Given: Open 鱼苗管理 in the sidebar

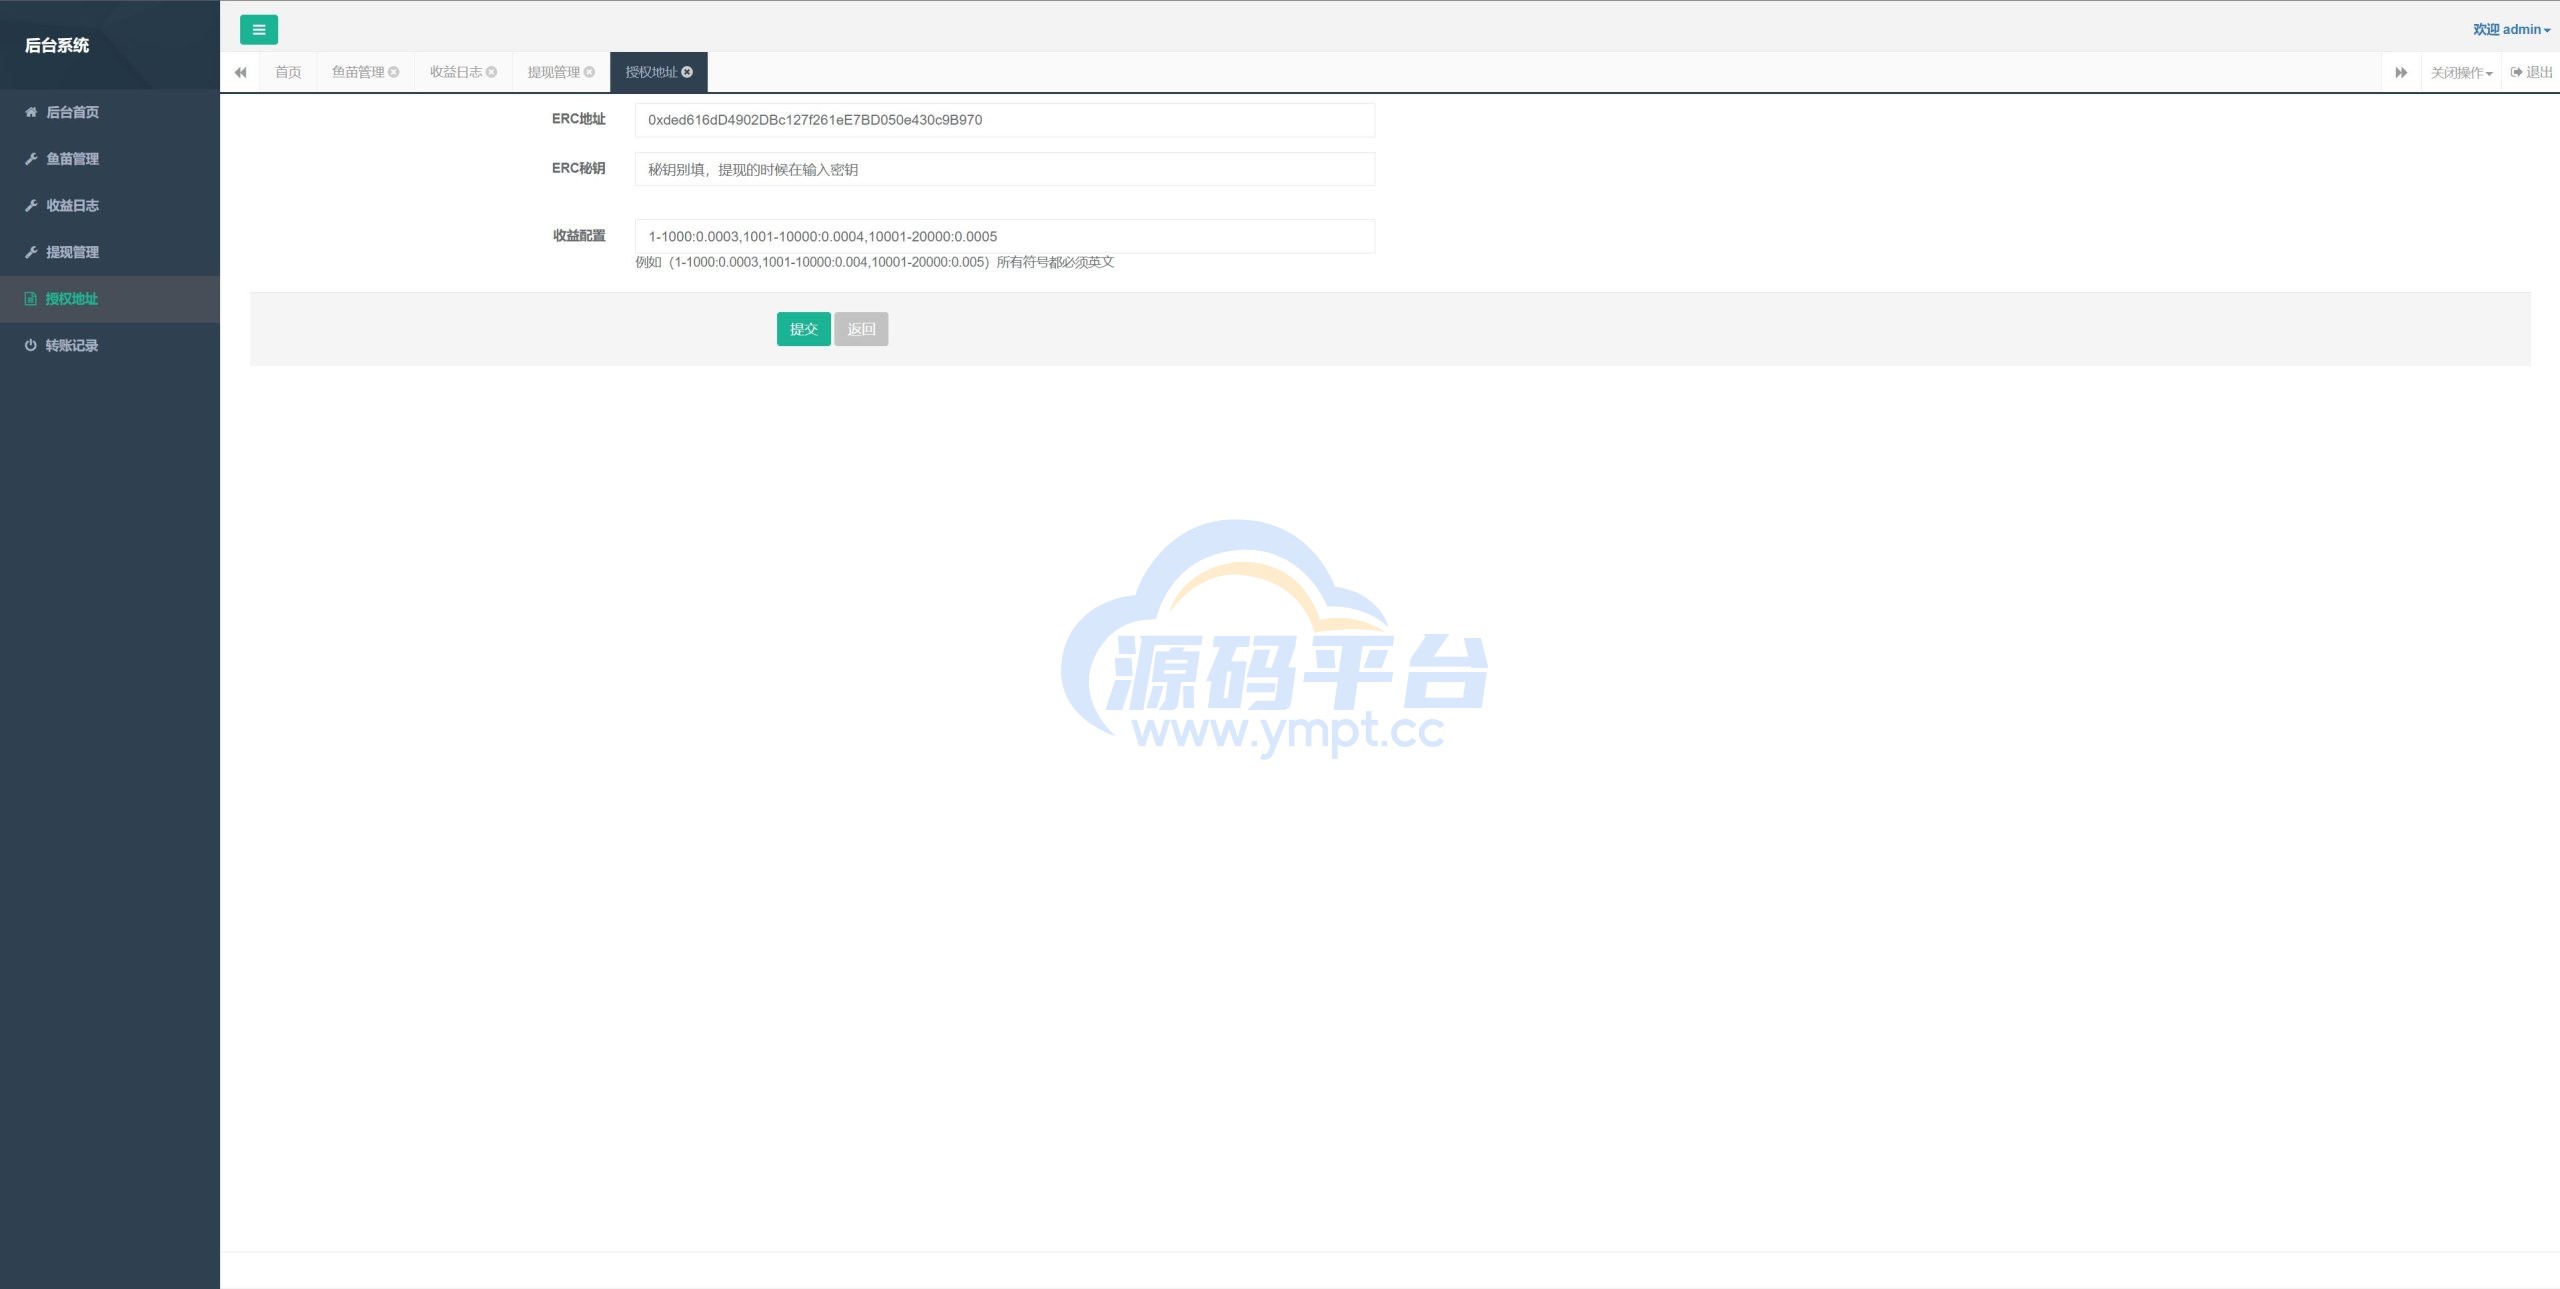Looking at the screenshot, I should [110, 159].
